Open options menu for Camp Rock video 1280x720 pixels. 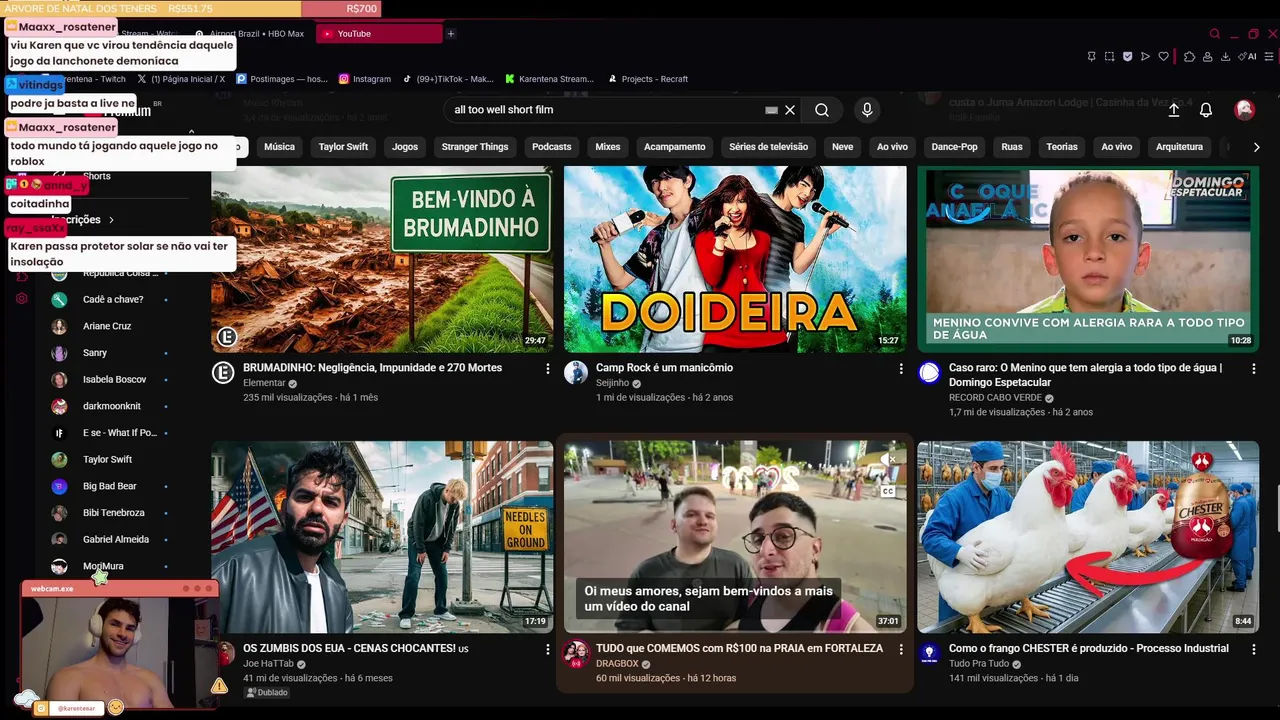click(900, 369)
